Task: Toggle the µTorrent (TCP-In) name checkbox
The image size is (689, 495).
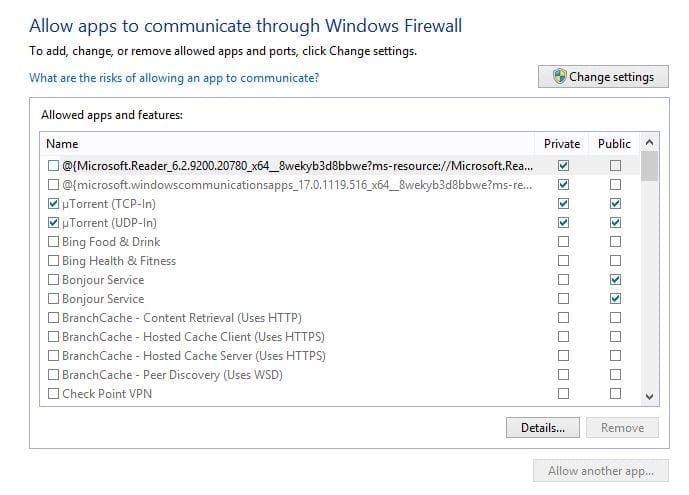Action: [x=53, y=204]
